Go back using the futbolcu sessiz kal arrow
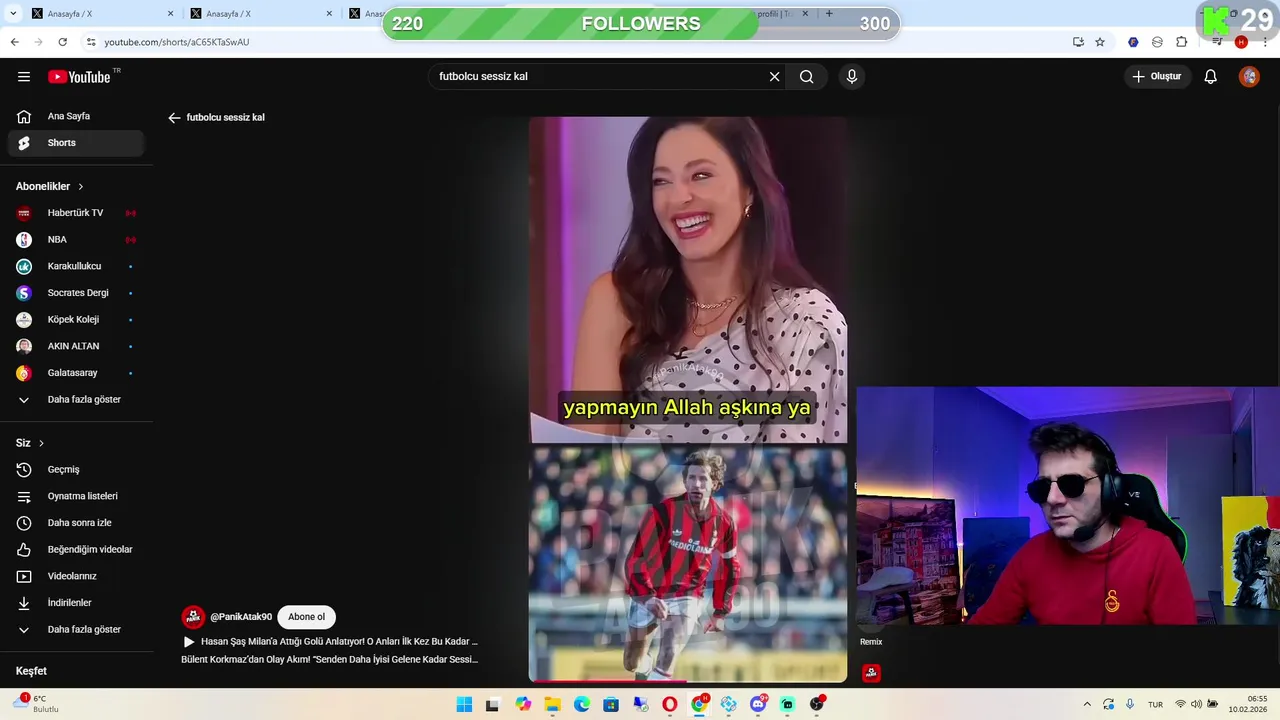The height and width of the screenshot is (720, 1280). (x=174, y=118)
